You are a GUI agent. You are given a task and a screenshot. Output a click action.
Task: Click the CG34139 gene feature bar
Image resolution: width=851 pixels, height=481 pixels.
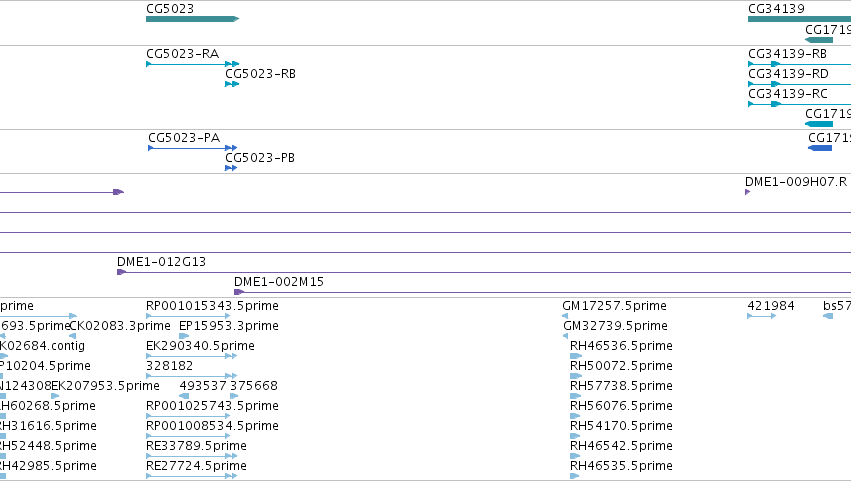pos(799,19)
